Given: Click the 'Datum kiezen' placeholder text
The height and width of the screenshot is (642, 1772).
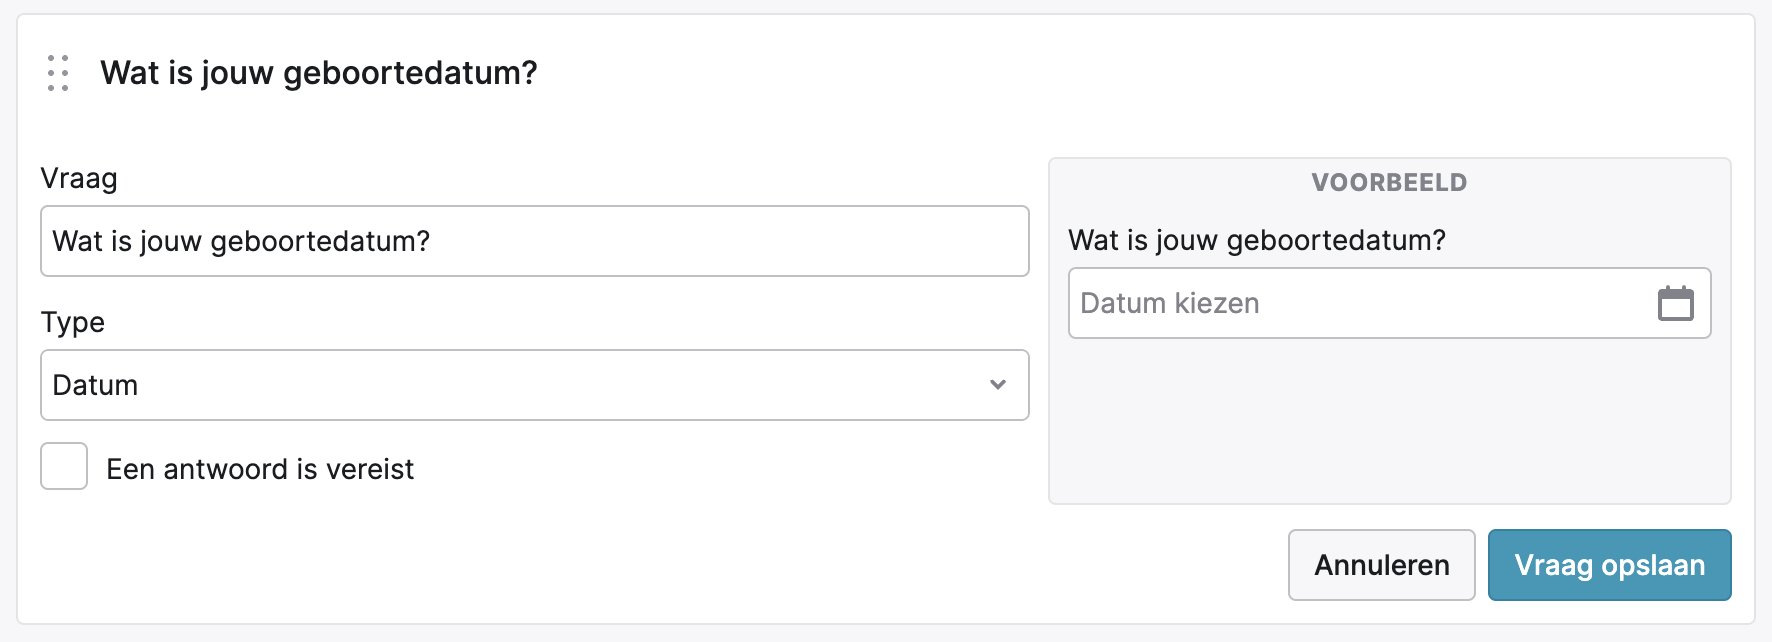Looking at the screenshot, I should pyautogui.click(x=1170, y=303).
